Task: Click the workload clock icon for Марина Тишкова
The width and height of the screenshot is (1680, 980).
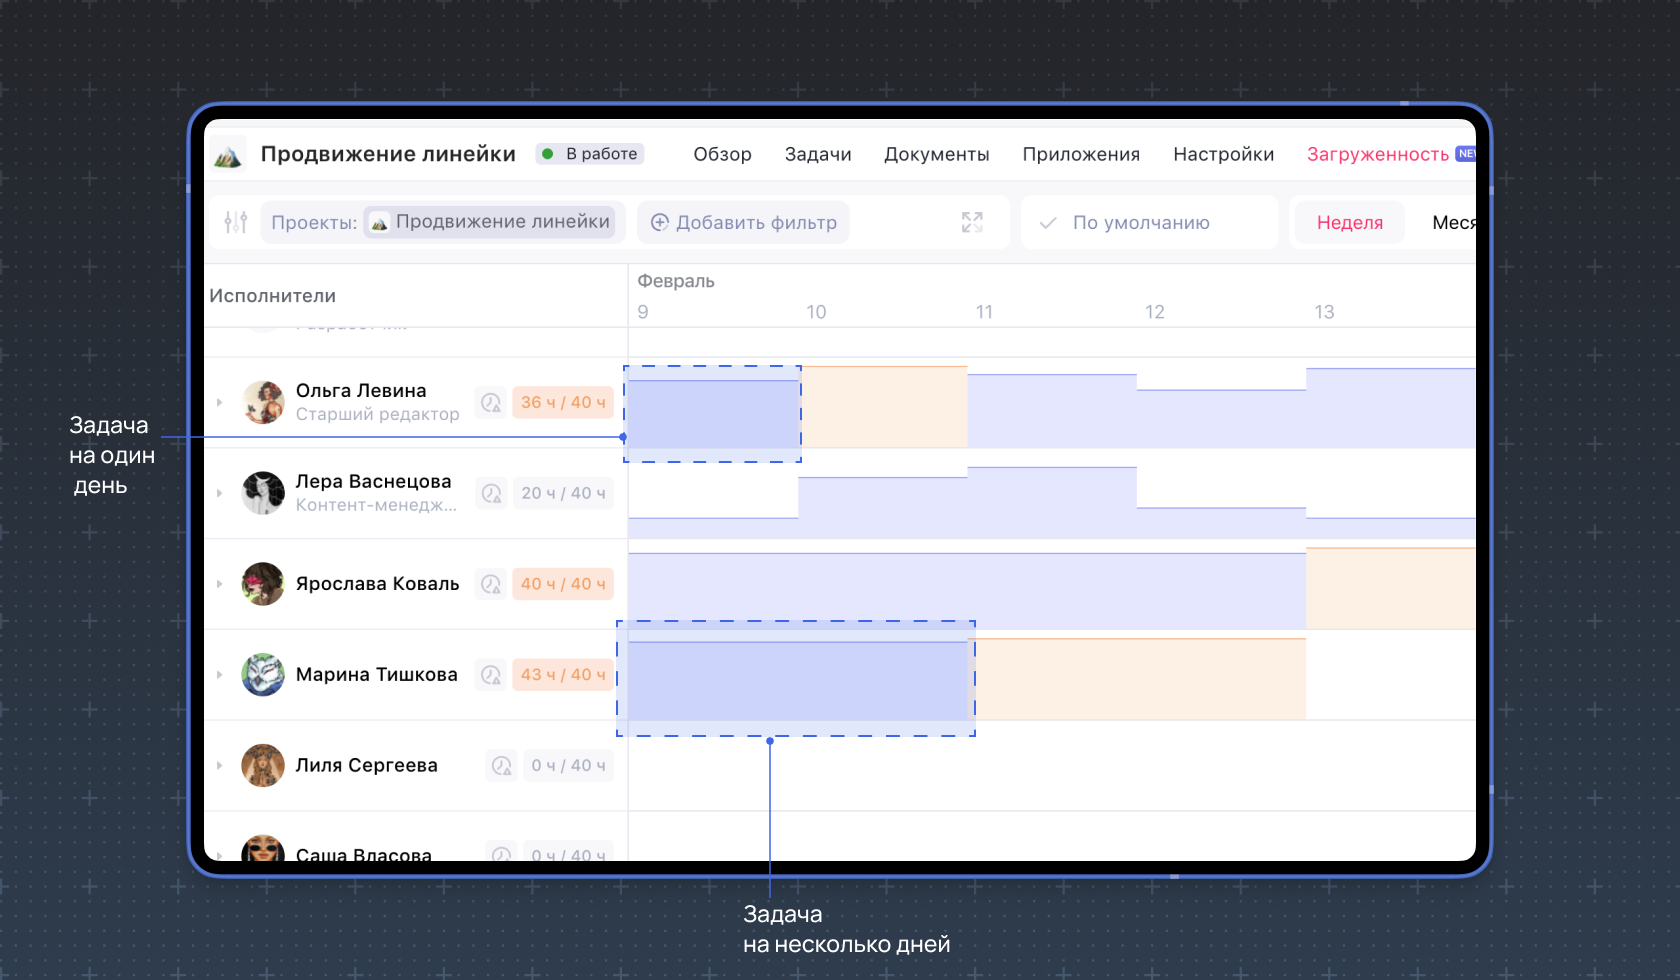Action: (491, 675)
